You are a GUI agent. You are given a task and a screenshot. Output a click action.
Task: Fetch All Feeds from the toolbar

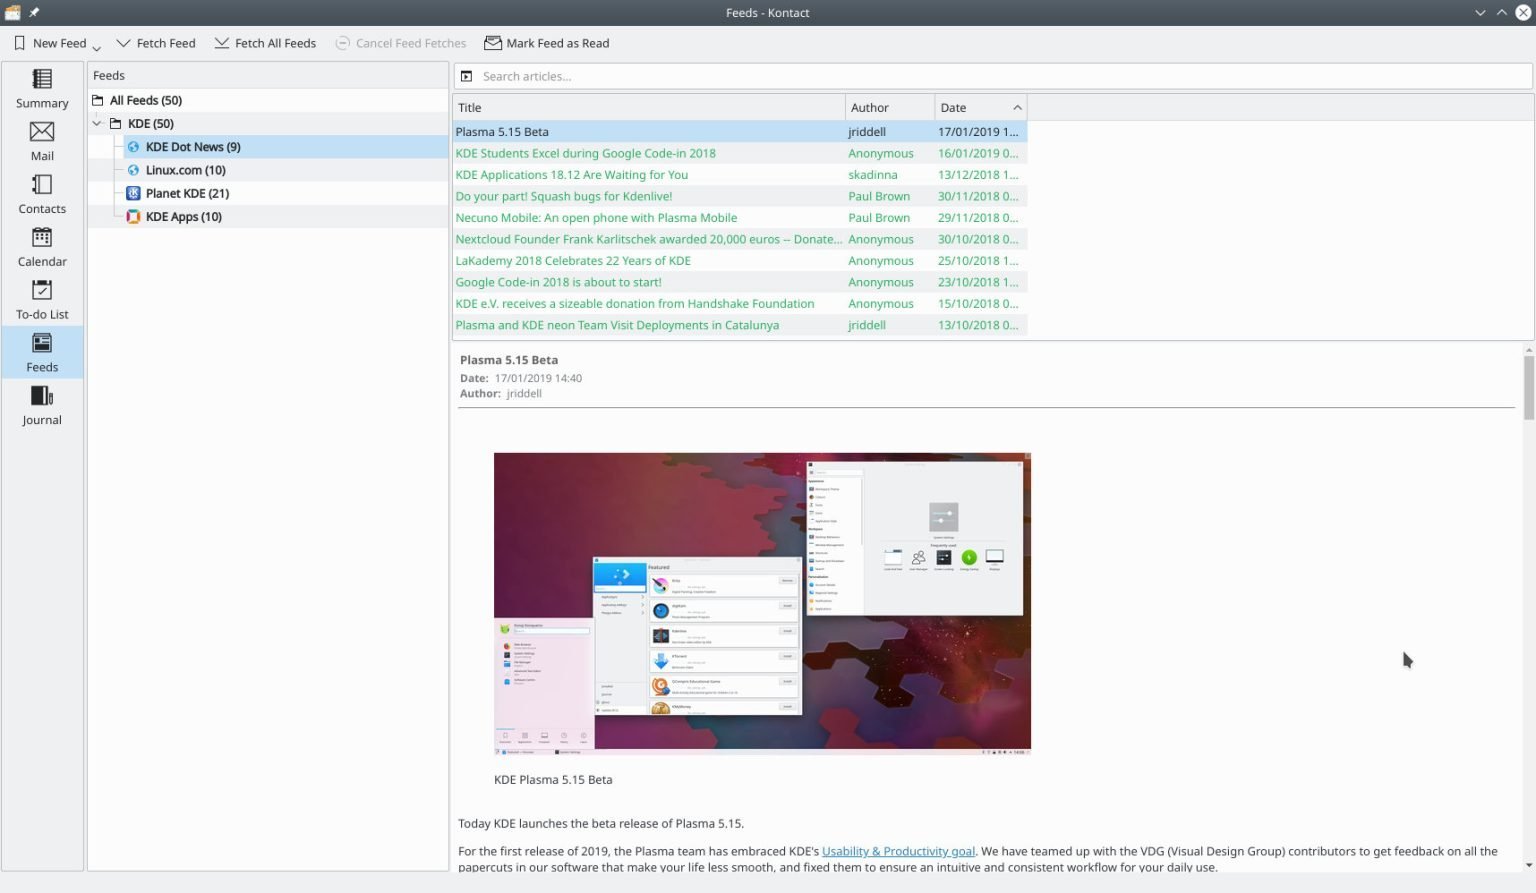(x=265, y=43)
